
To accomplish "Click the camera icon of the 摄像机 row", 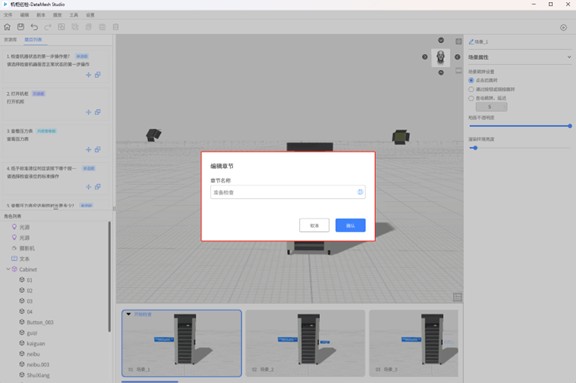I will coord(14,248).
